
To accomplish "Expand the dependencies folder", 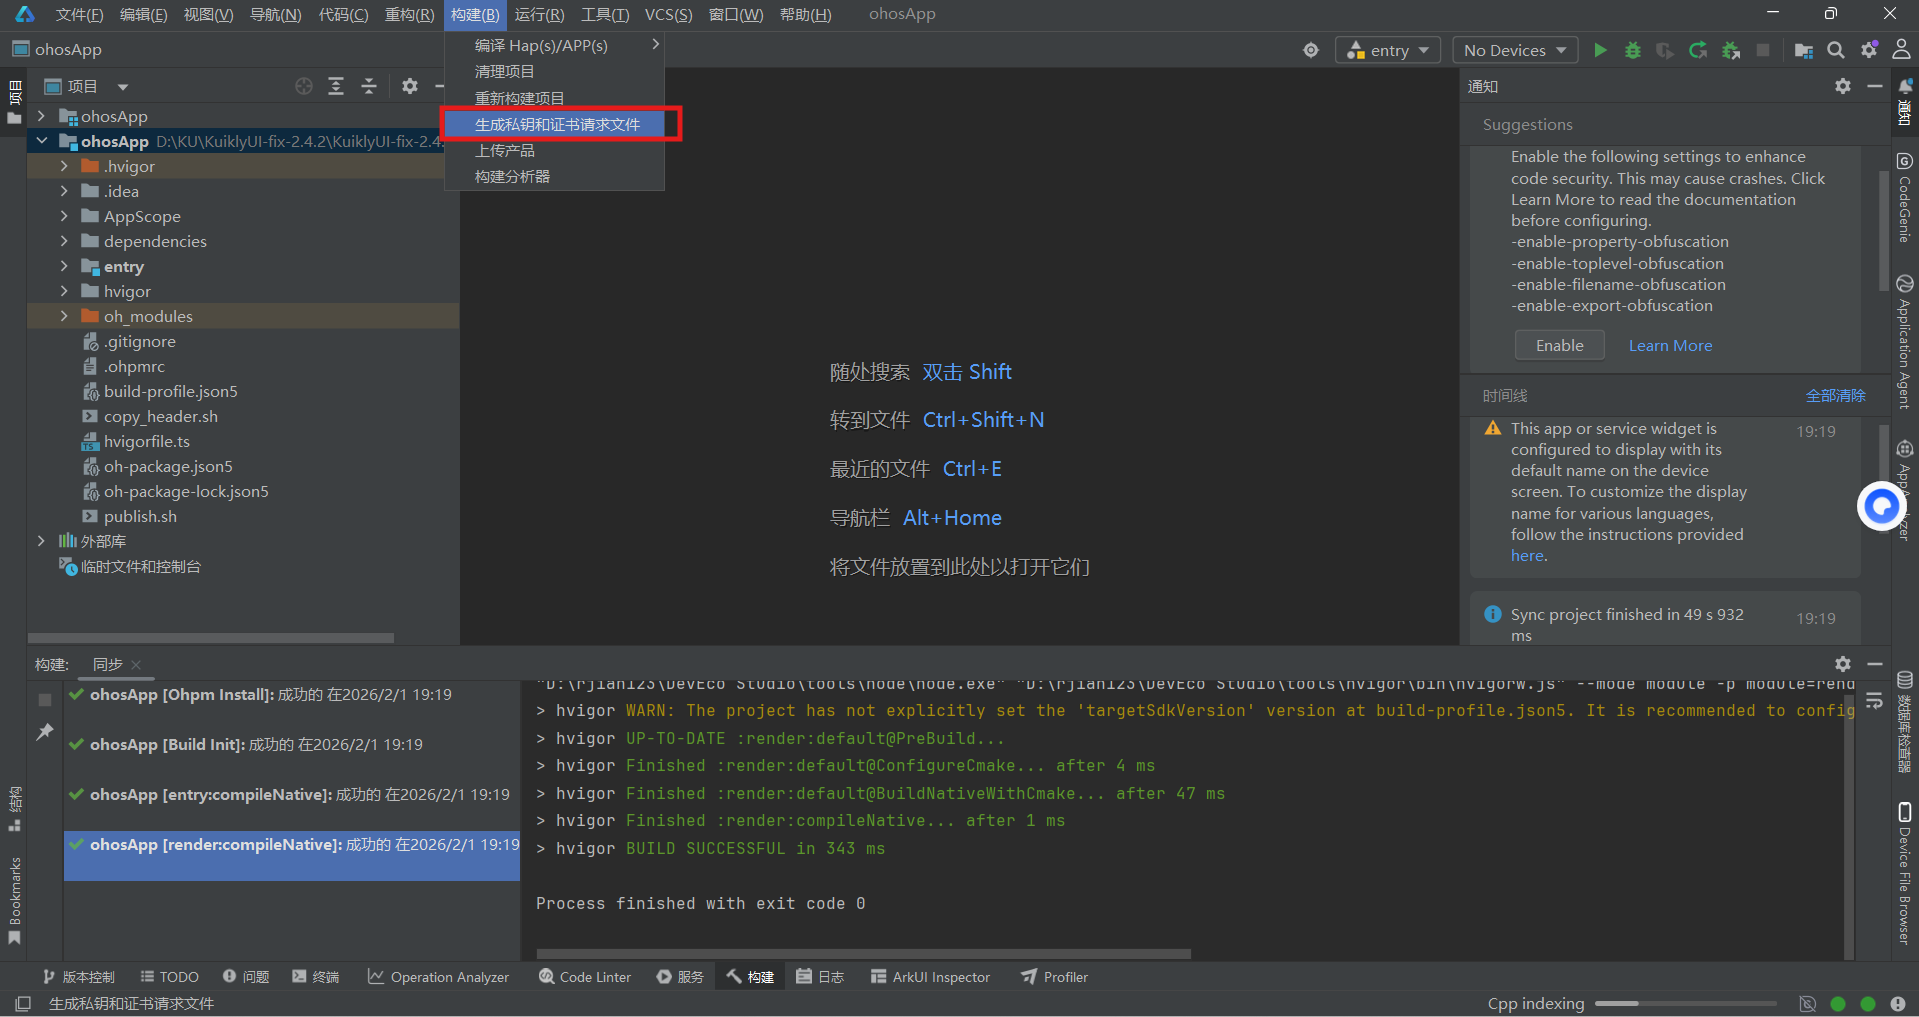I will point(64,241).
